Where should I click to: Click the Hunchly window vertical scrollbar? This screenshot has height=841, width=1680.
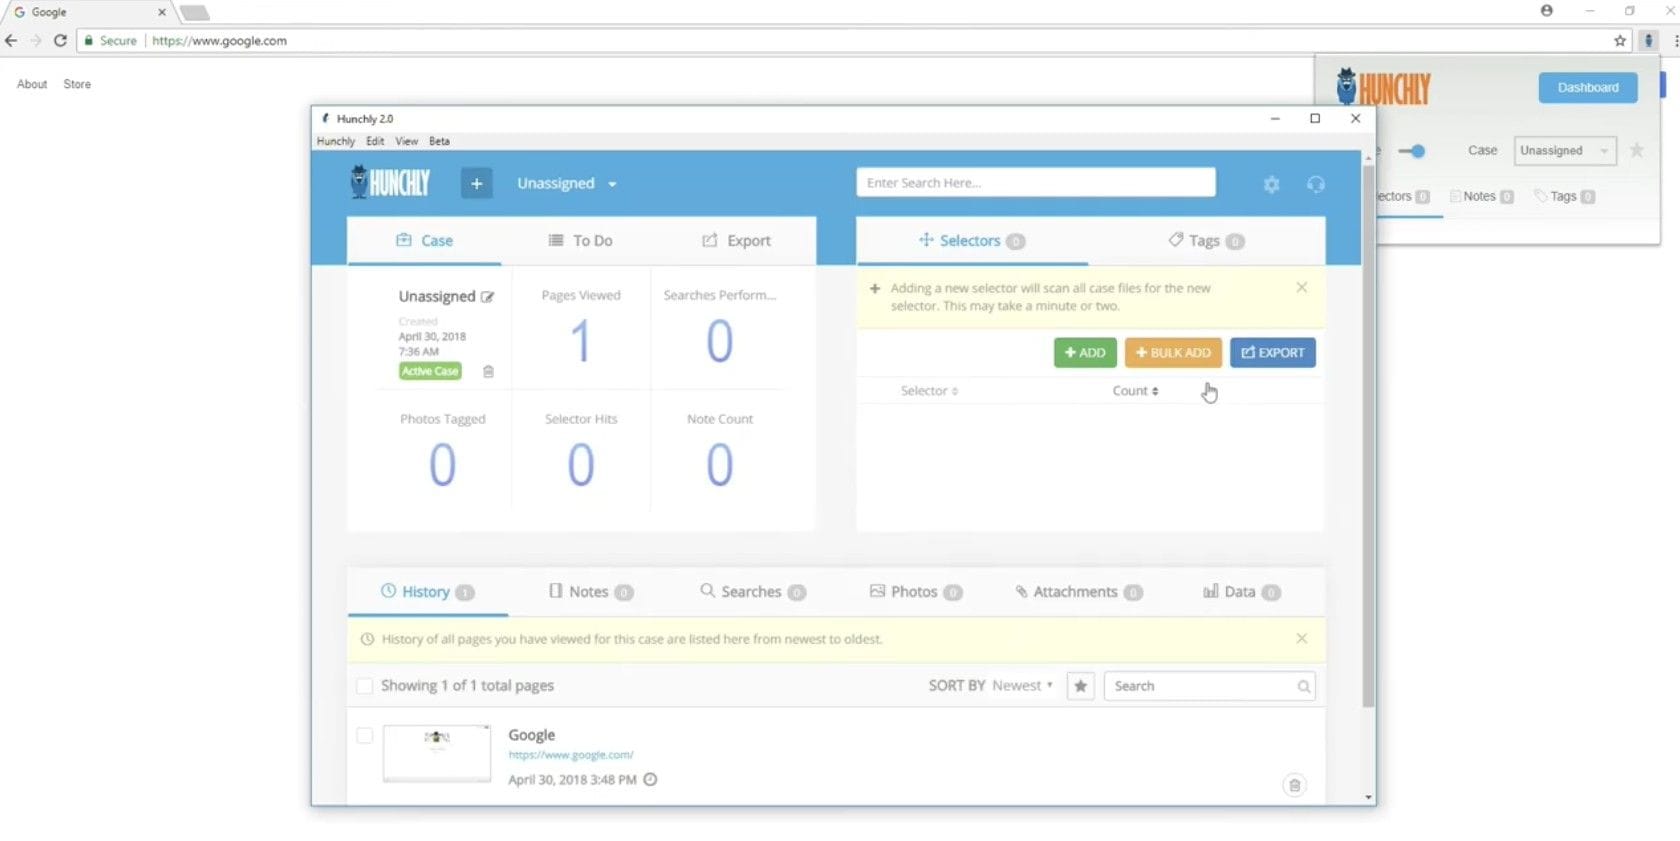1368,436
